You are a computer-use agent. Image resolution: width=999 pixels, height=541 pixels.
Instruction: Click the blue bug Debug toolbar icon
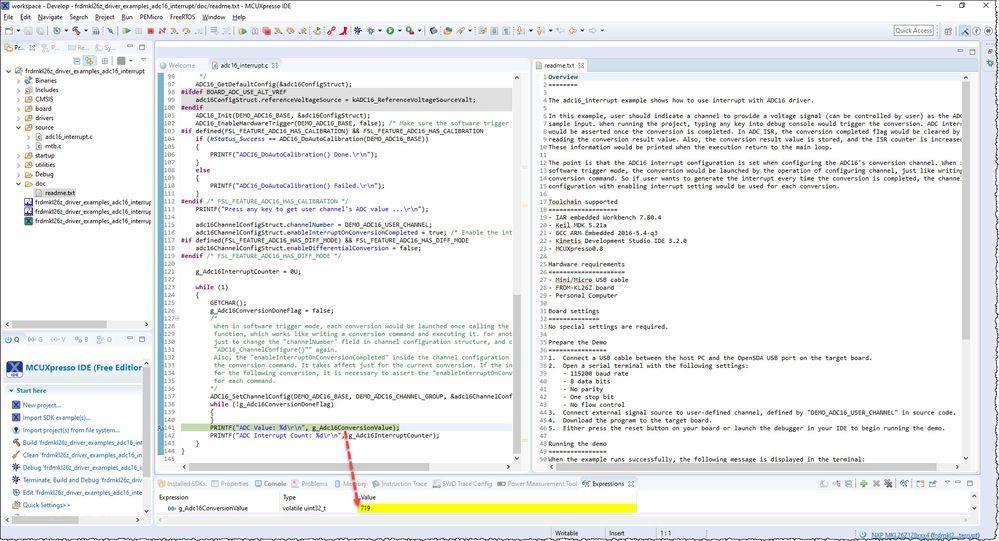(357, 31)
